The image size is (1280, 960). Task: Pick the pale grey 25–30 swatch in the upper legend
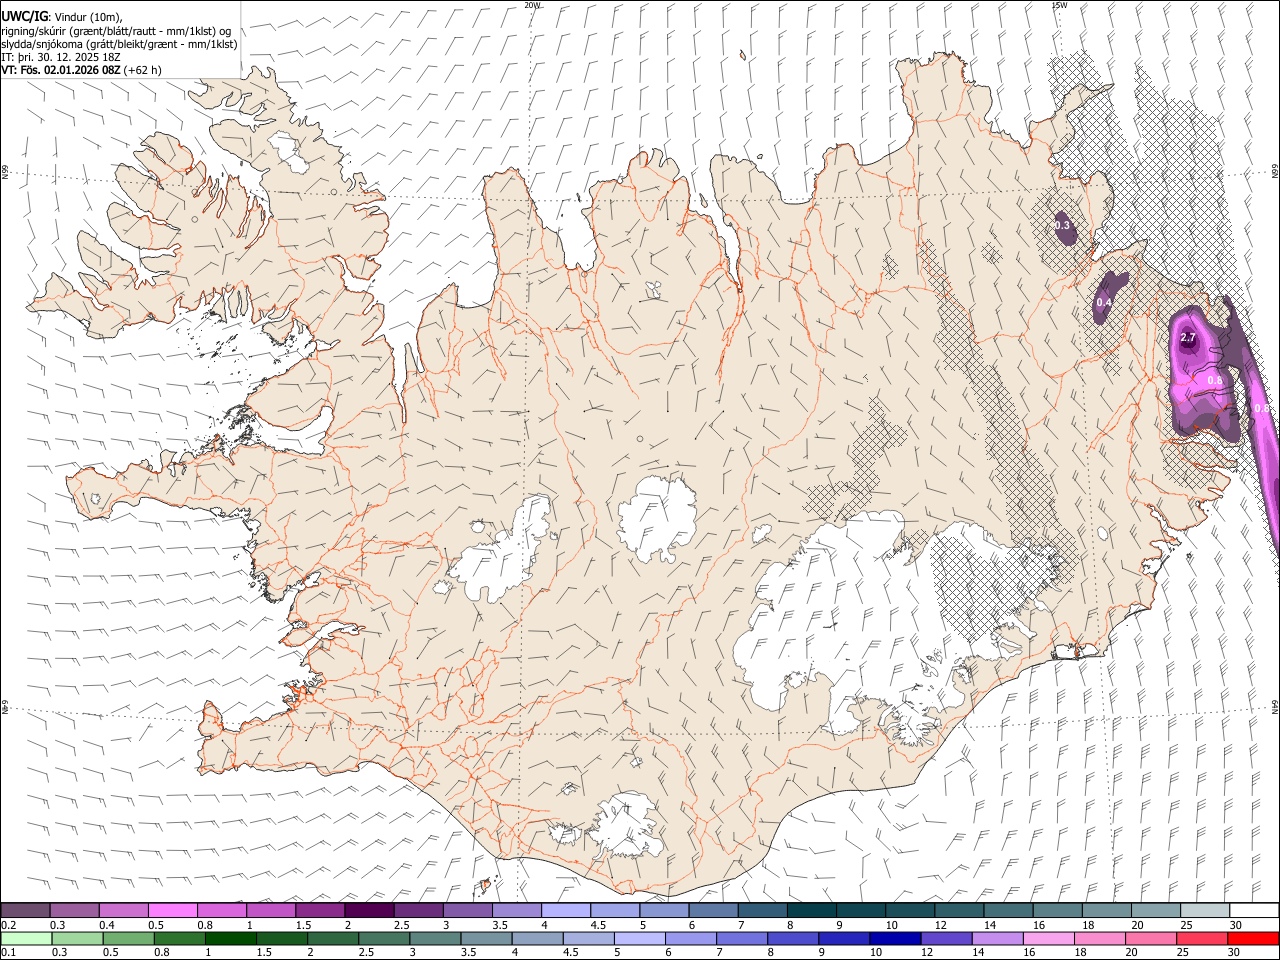[1204, 910]
